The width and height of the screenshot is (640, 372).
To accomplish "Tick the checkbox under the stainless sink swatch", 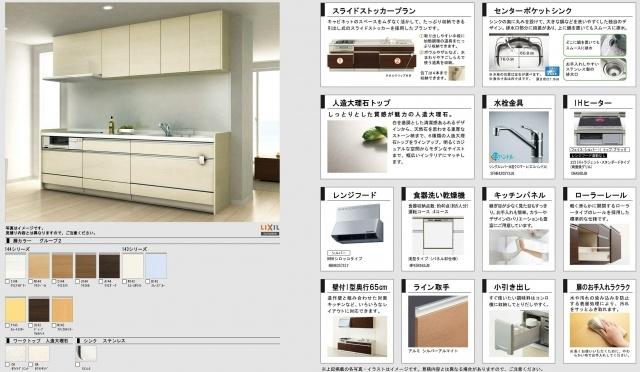I will coord(78,364).
